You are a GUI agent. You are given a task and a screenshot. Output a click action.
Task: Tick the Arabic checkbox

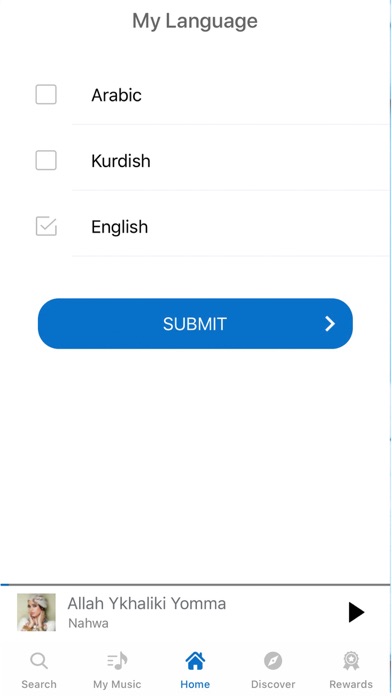click(x=46, y=95)
